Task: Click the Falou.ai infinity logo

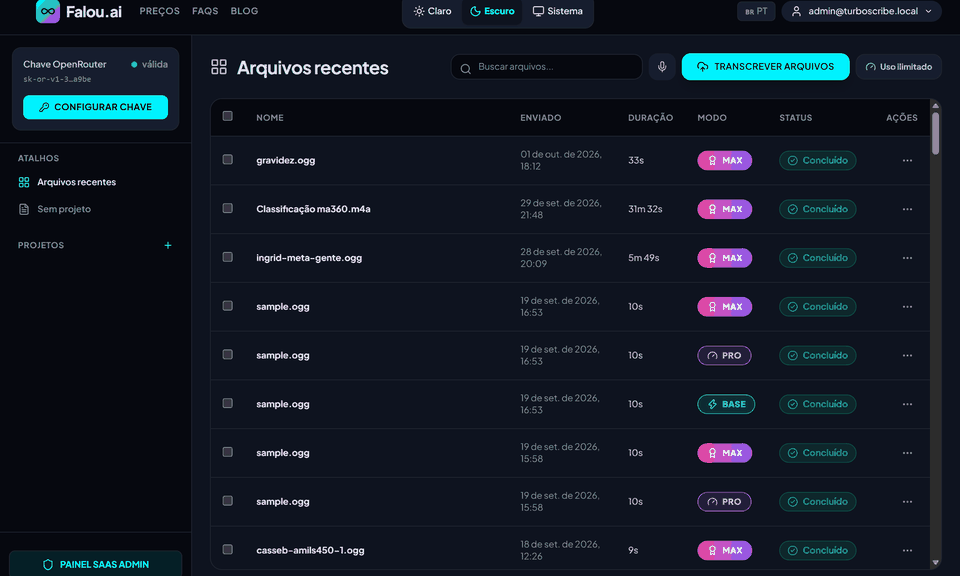Action: click(x=48, y=11)
